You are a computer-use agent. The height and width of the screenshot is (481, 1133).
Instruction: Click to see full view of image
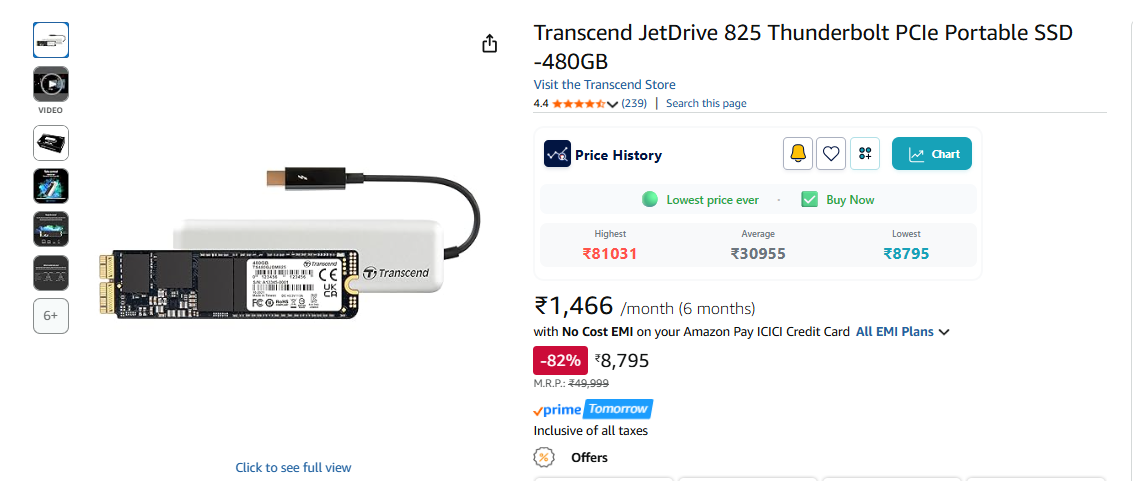pyautogui.click(x=293, y=467)
